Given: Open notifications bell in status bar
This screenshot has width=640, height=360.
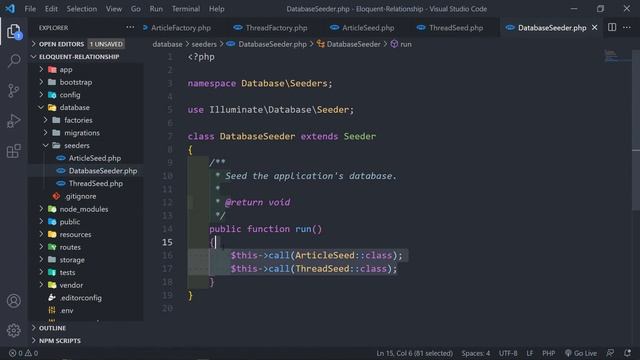Looking at the screenshot, I should click(x=627, y=353).
